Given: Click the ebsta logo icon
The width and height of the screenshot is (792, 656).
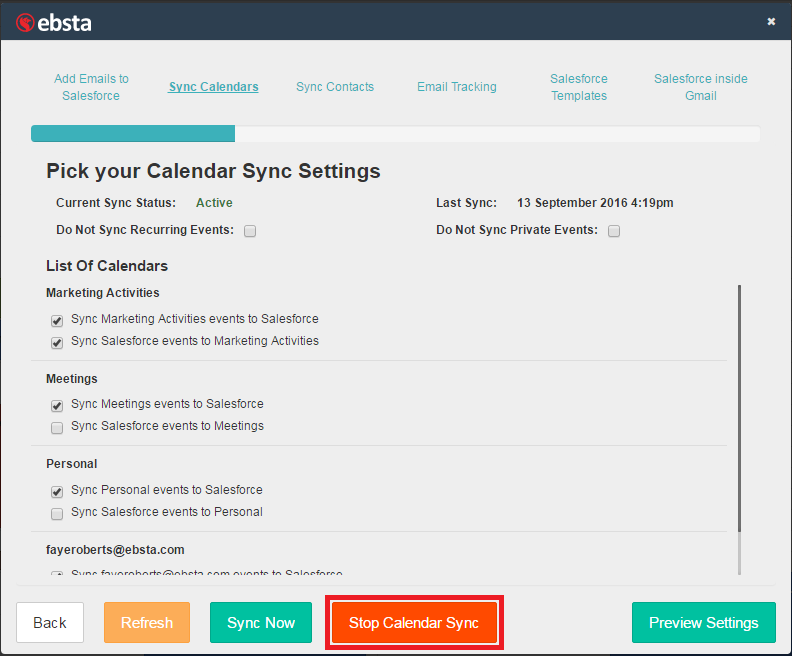Looking at the screenshot, I should coord(25,21).
